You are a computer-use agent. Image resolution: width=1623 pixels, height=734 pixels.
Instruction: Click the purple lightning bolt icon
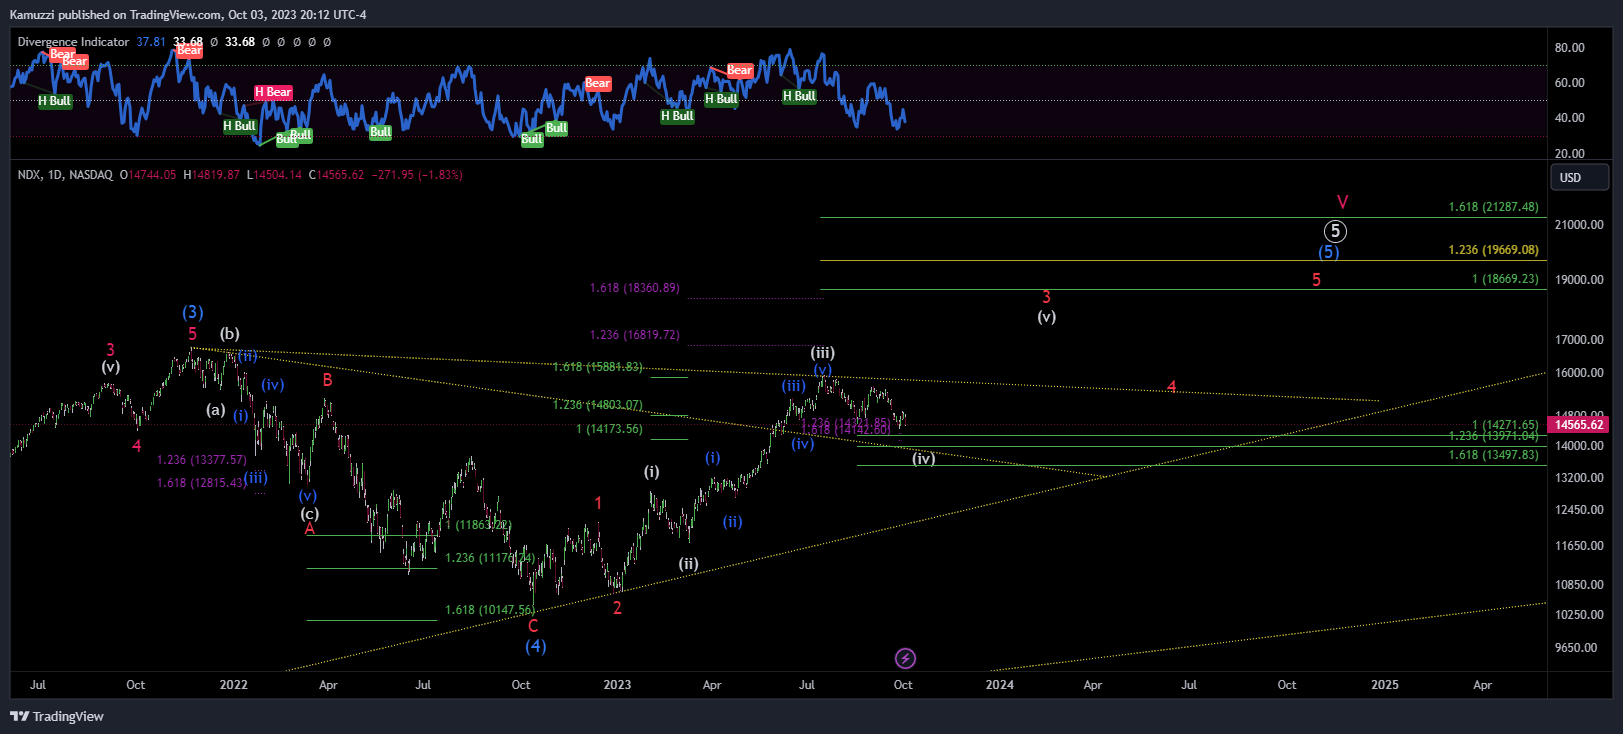coord(905,658)
